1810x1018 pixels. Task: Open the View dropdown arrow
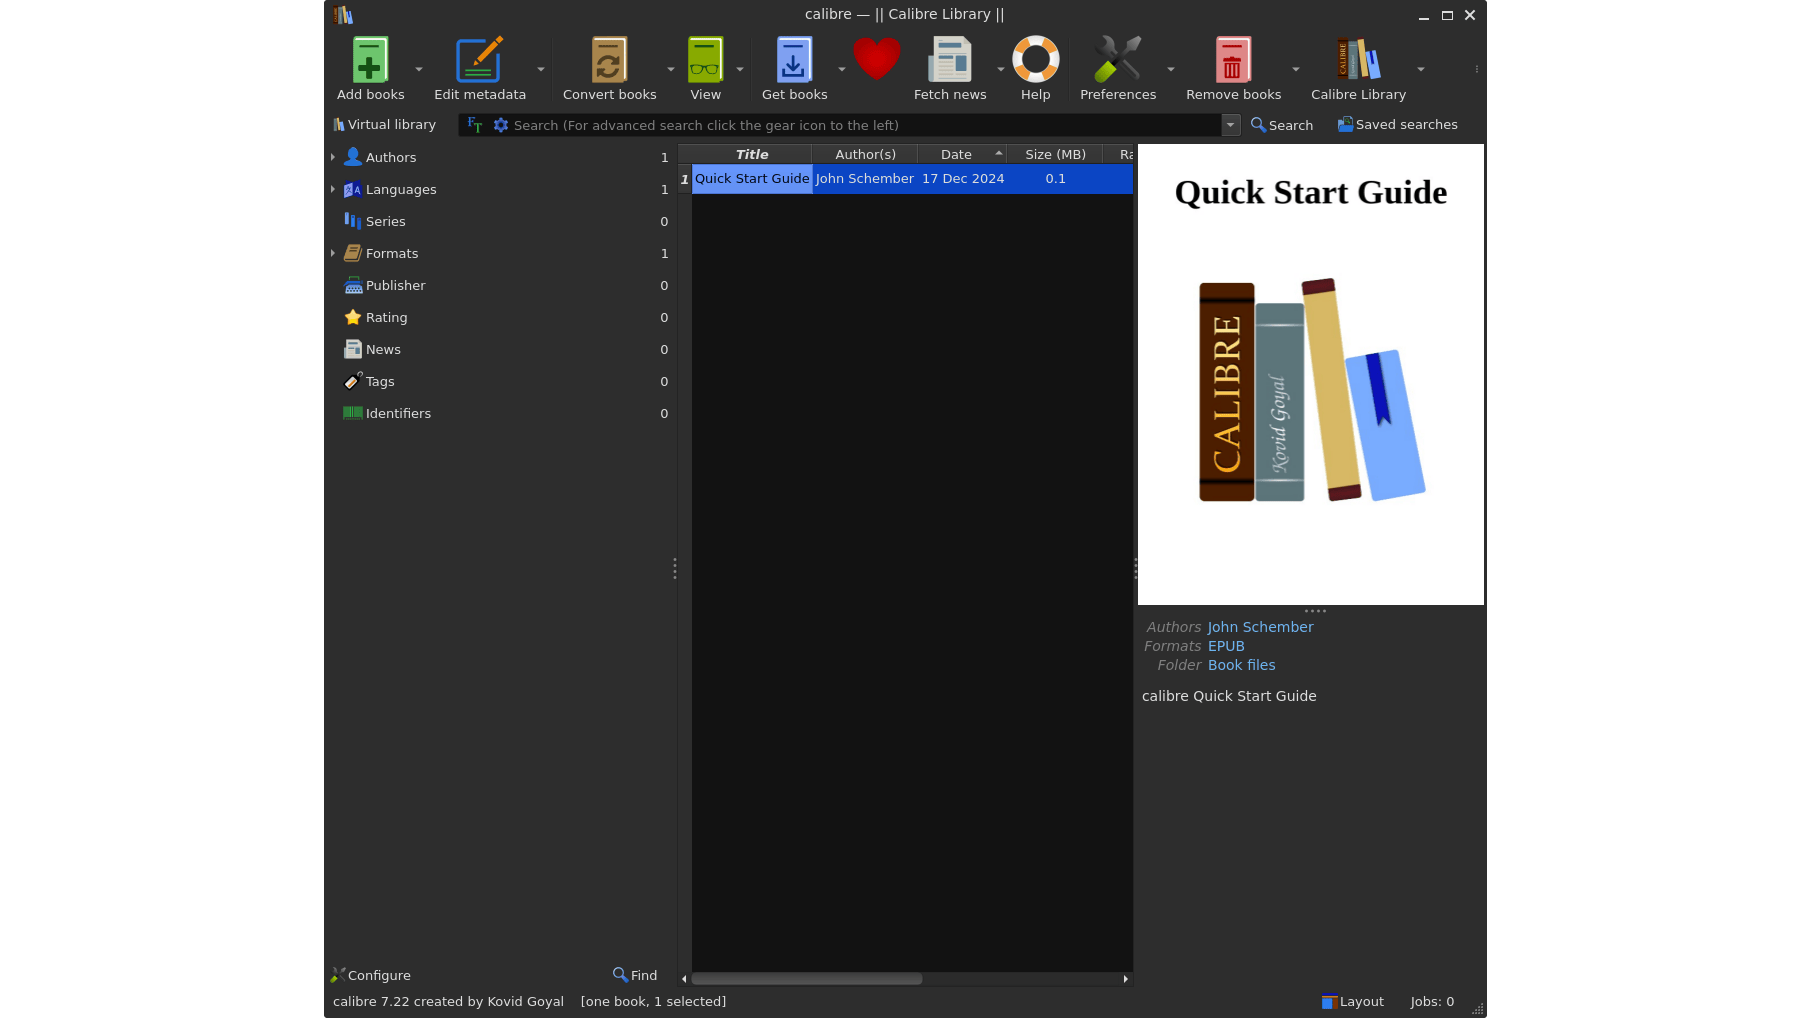click(740, 69)
